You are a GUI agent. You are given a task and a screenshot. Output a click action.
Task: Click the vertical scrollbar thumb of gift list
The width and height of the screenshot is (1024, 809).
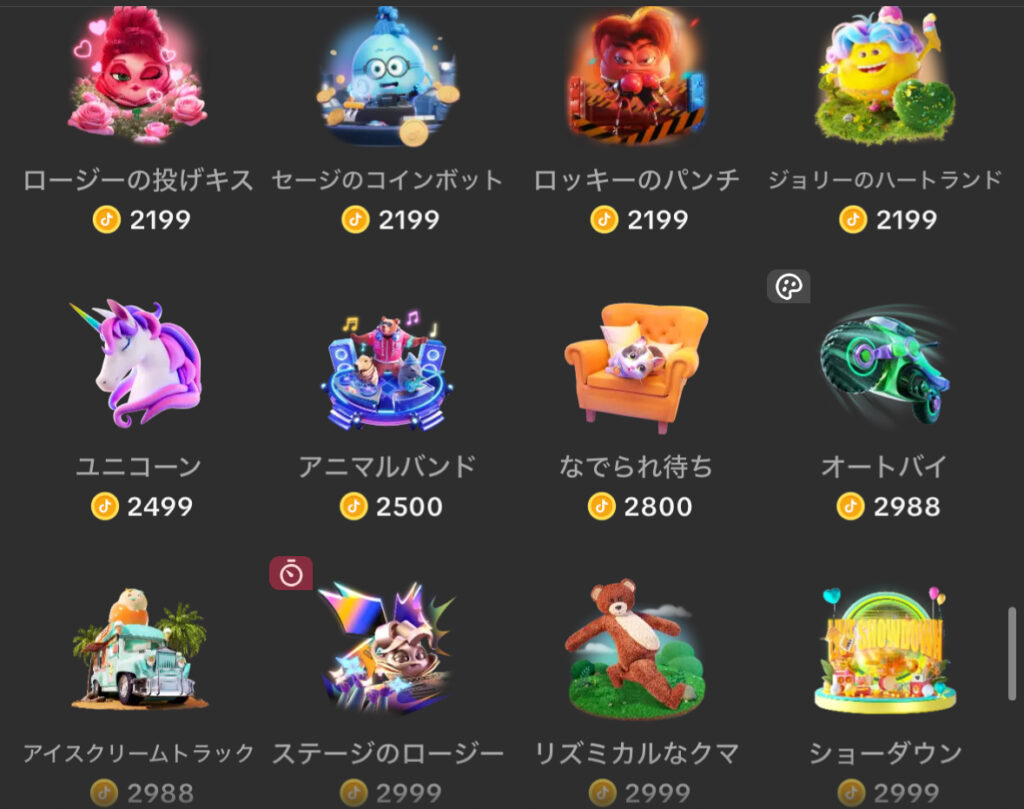point(1012,654)
